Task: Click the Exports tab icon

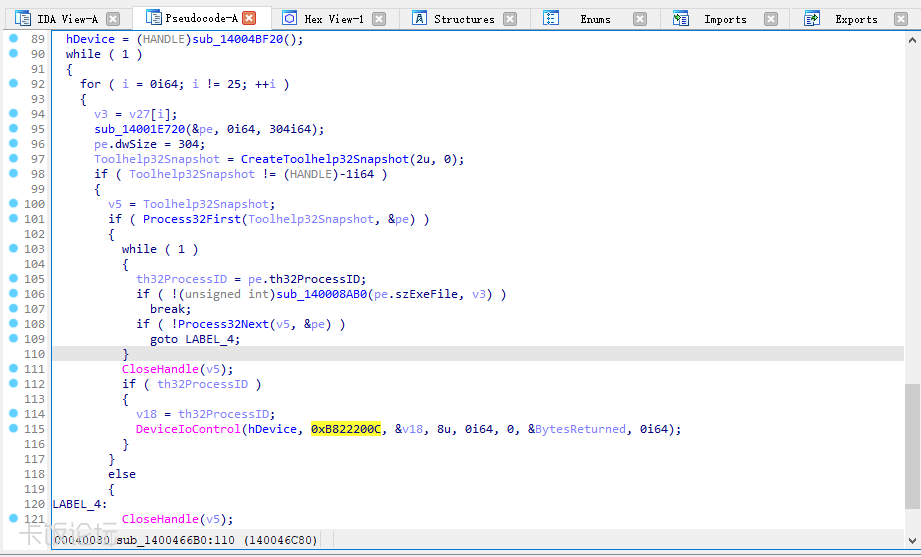Action: click(x=813, y=18)
